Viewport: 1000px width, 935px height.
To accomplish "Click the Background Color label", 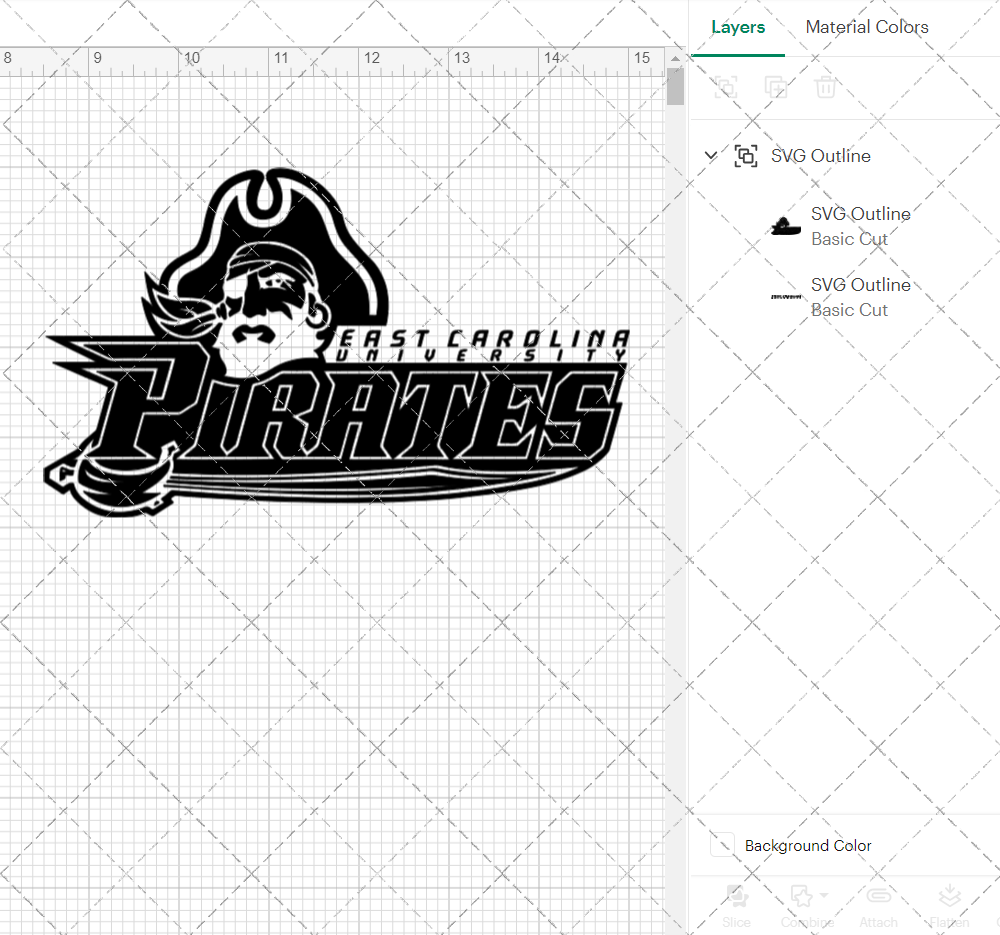I will click(x=807, y=846).
